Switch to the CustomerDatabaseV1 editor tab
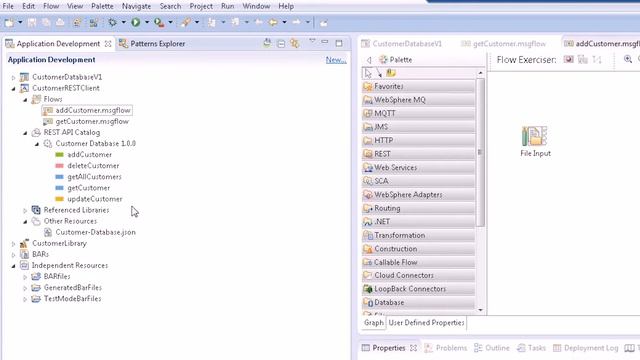 (402, 44)
